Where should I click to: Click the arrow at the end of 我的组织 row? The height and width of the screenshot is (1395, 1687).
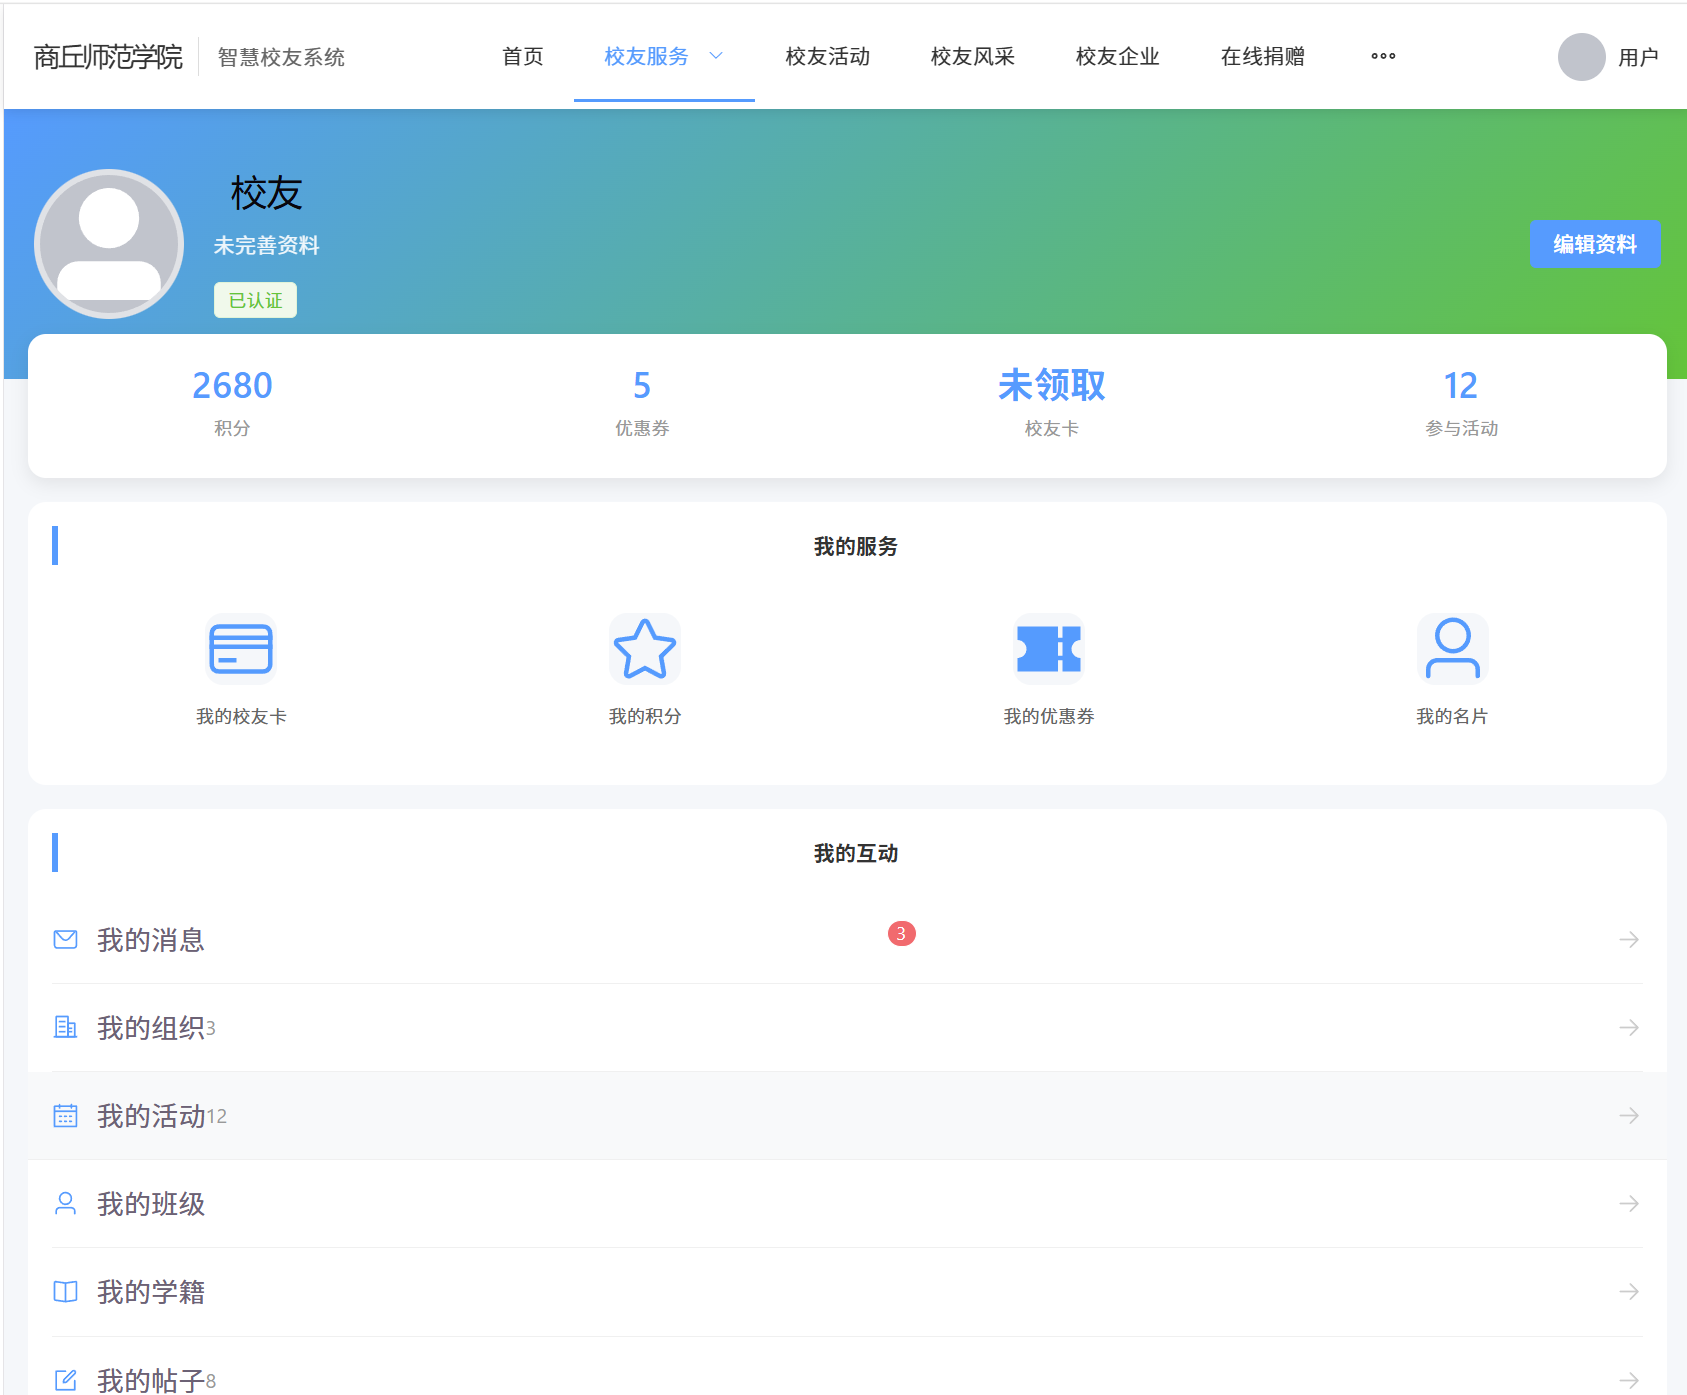point(1629,1027)
